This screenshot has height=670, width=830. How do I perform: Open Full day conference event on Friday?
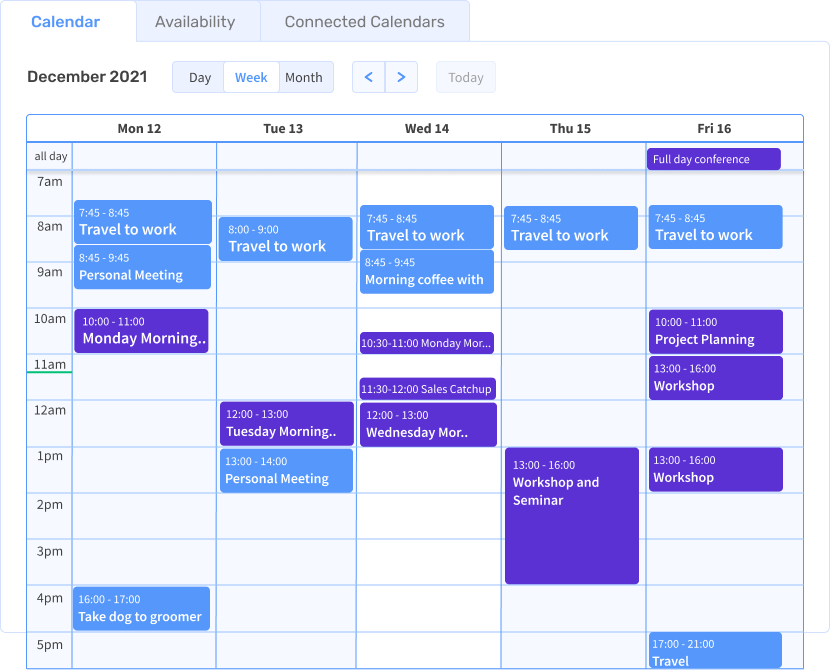coord(714,159)
